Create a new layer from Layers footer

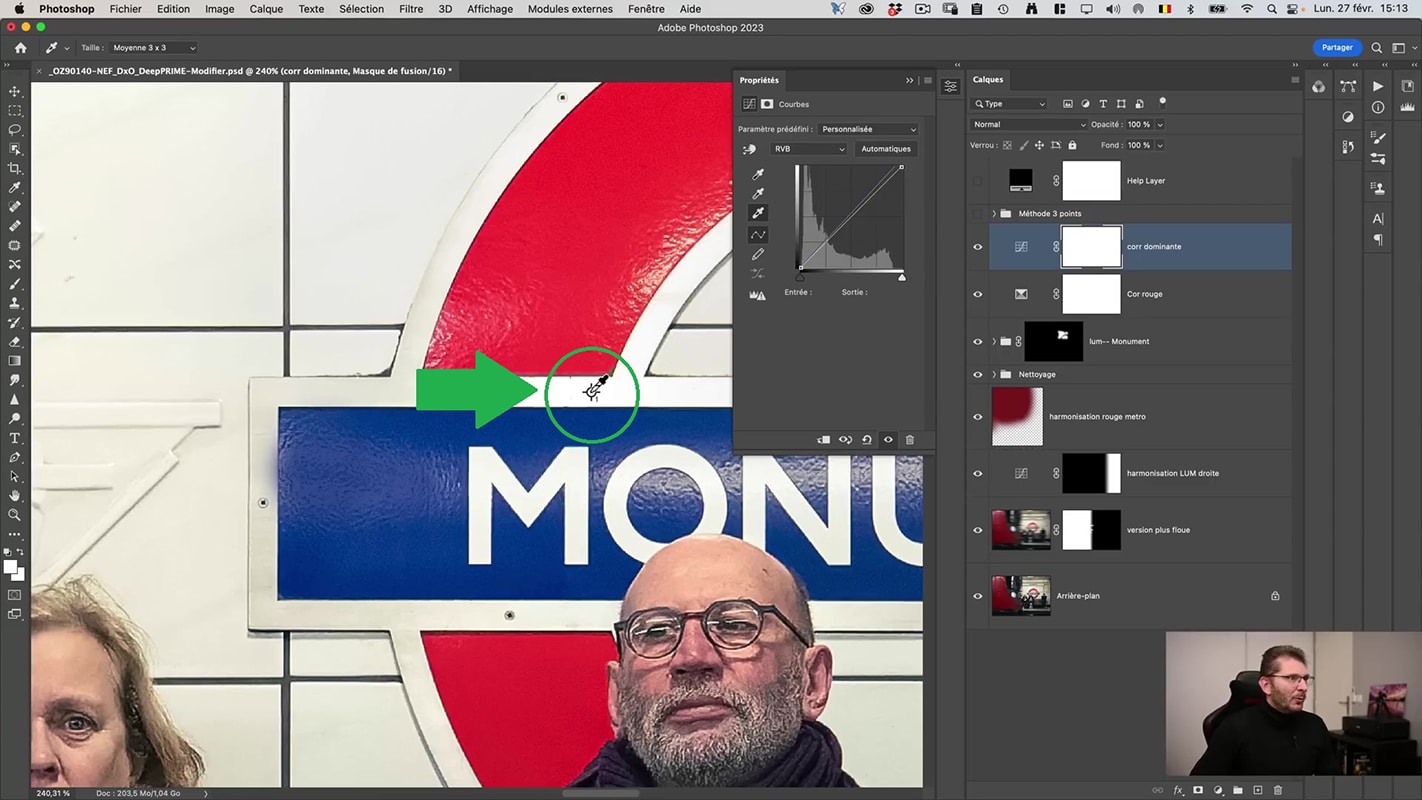point(1258,790)
